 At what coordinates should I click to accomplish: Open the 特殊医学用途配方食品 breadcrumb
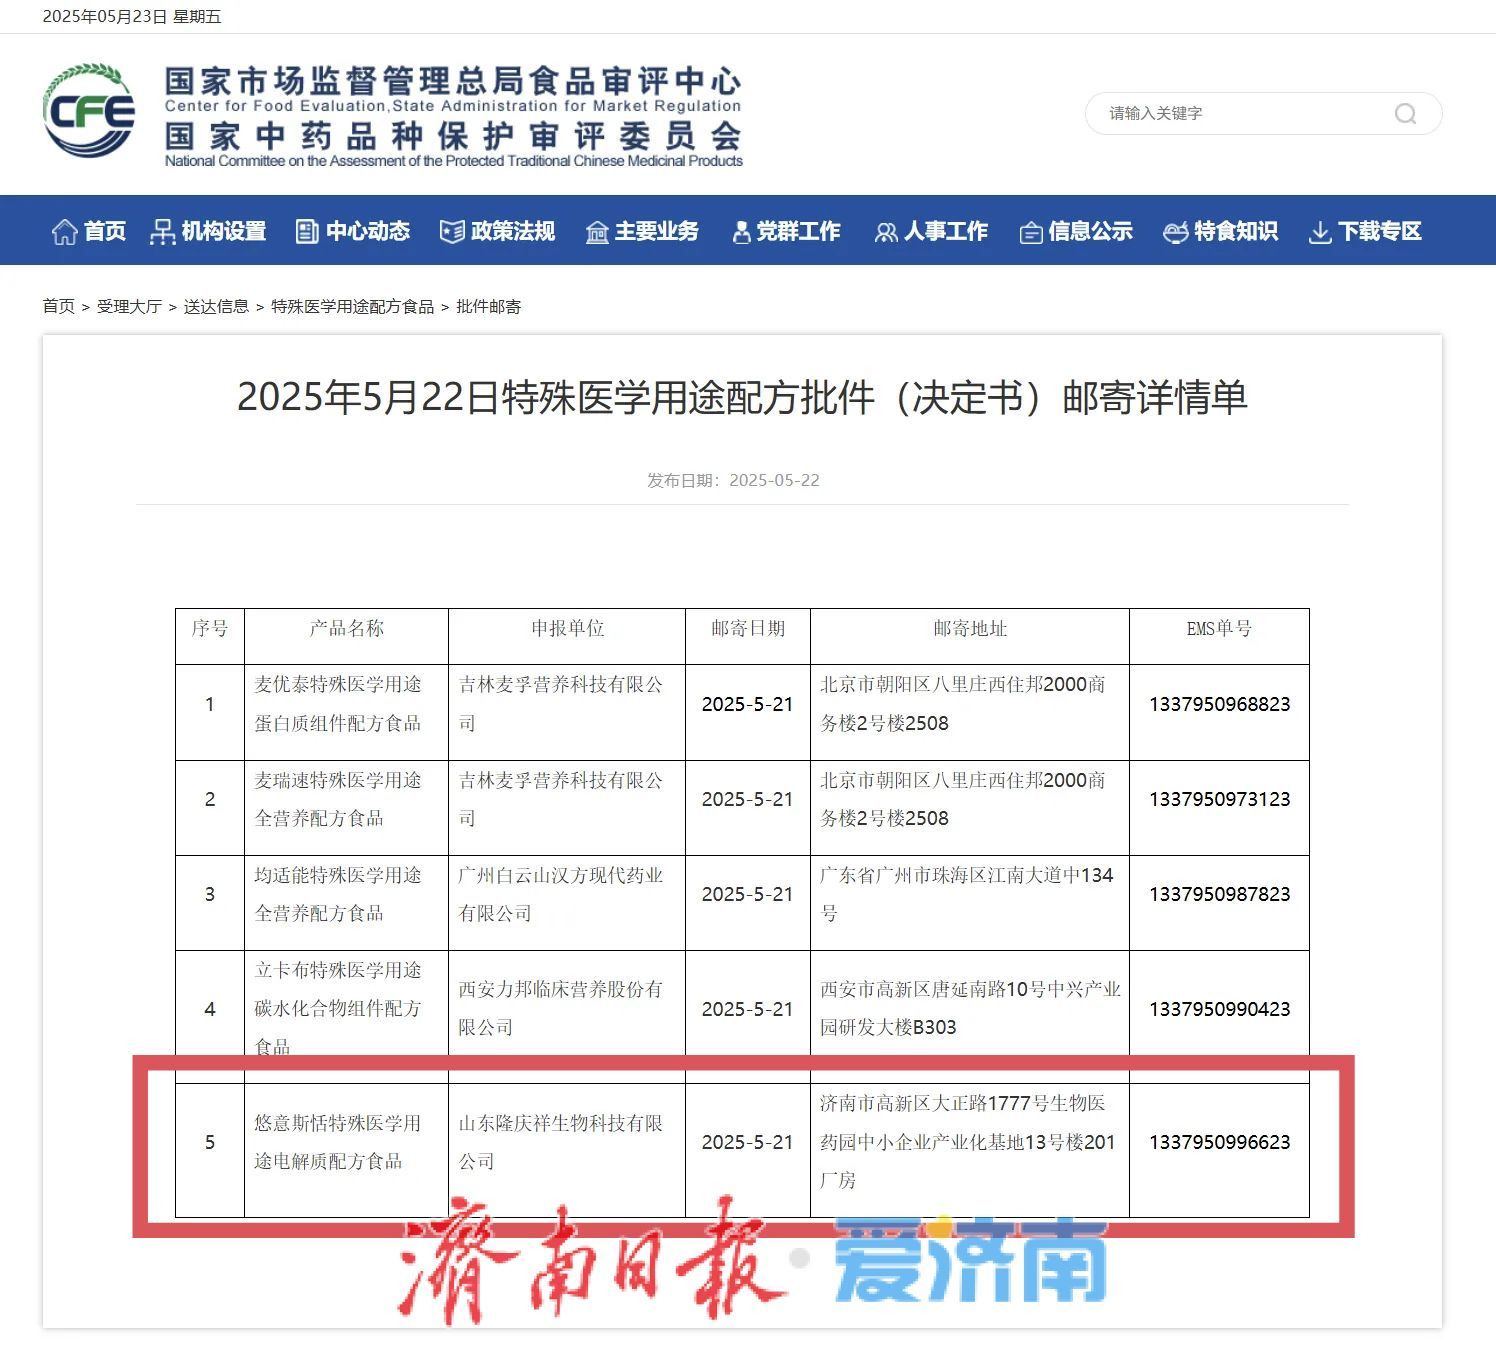coord(352,307)
